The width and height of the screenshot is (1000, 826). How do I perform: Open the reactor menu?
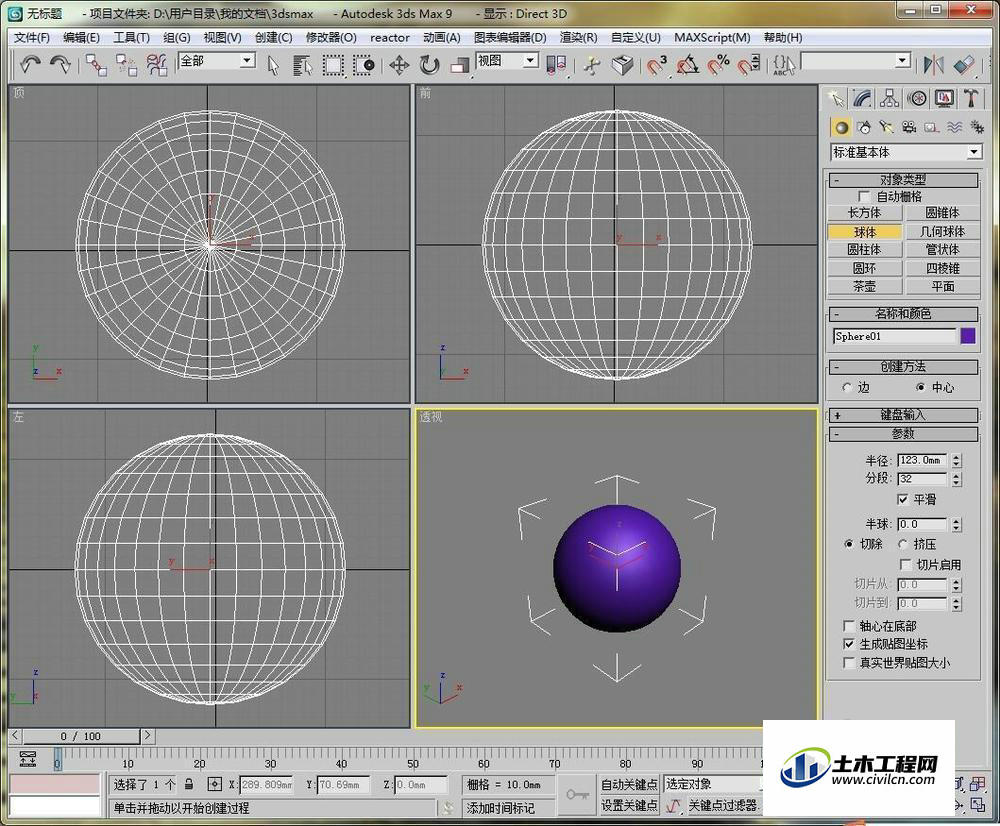(x=390, y=38)
